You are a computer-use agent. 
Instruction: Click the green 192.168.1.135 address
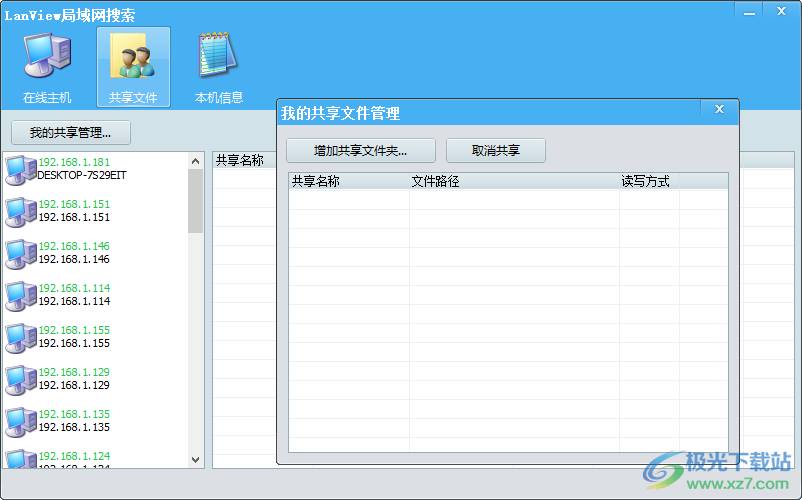tap(74, 414)
